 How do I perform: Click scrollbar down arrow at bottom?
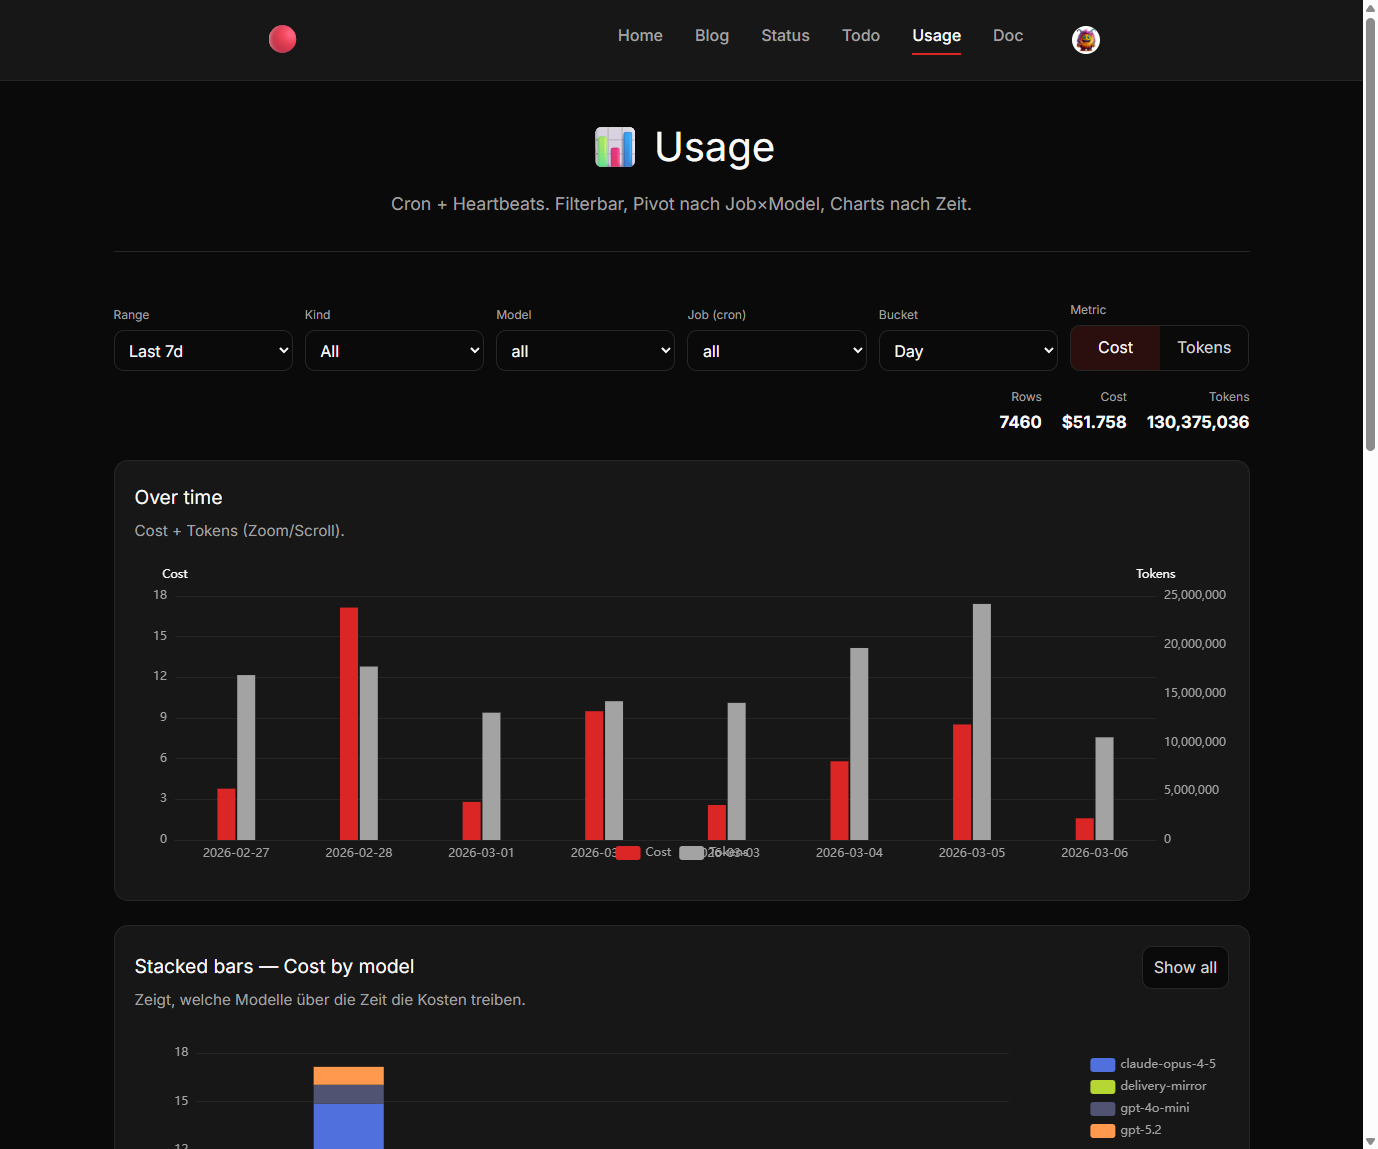pyautogui.click(x=1370, y=1141)
